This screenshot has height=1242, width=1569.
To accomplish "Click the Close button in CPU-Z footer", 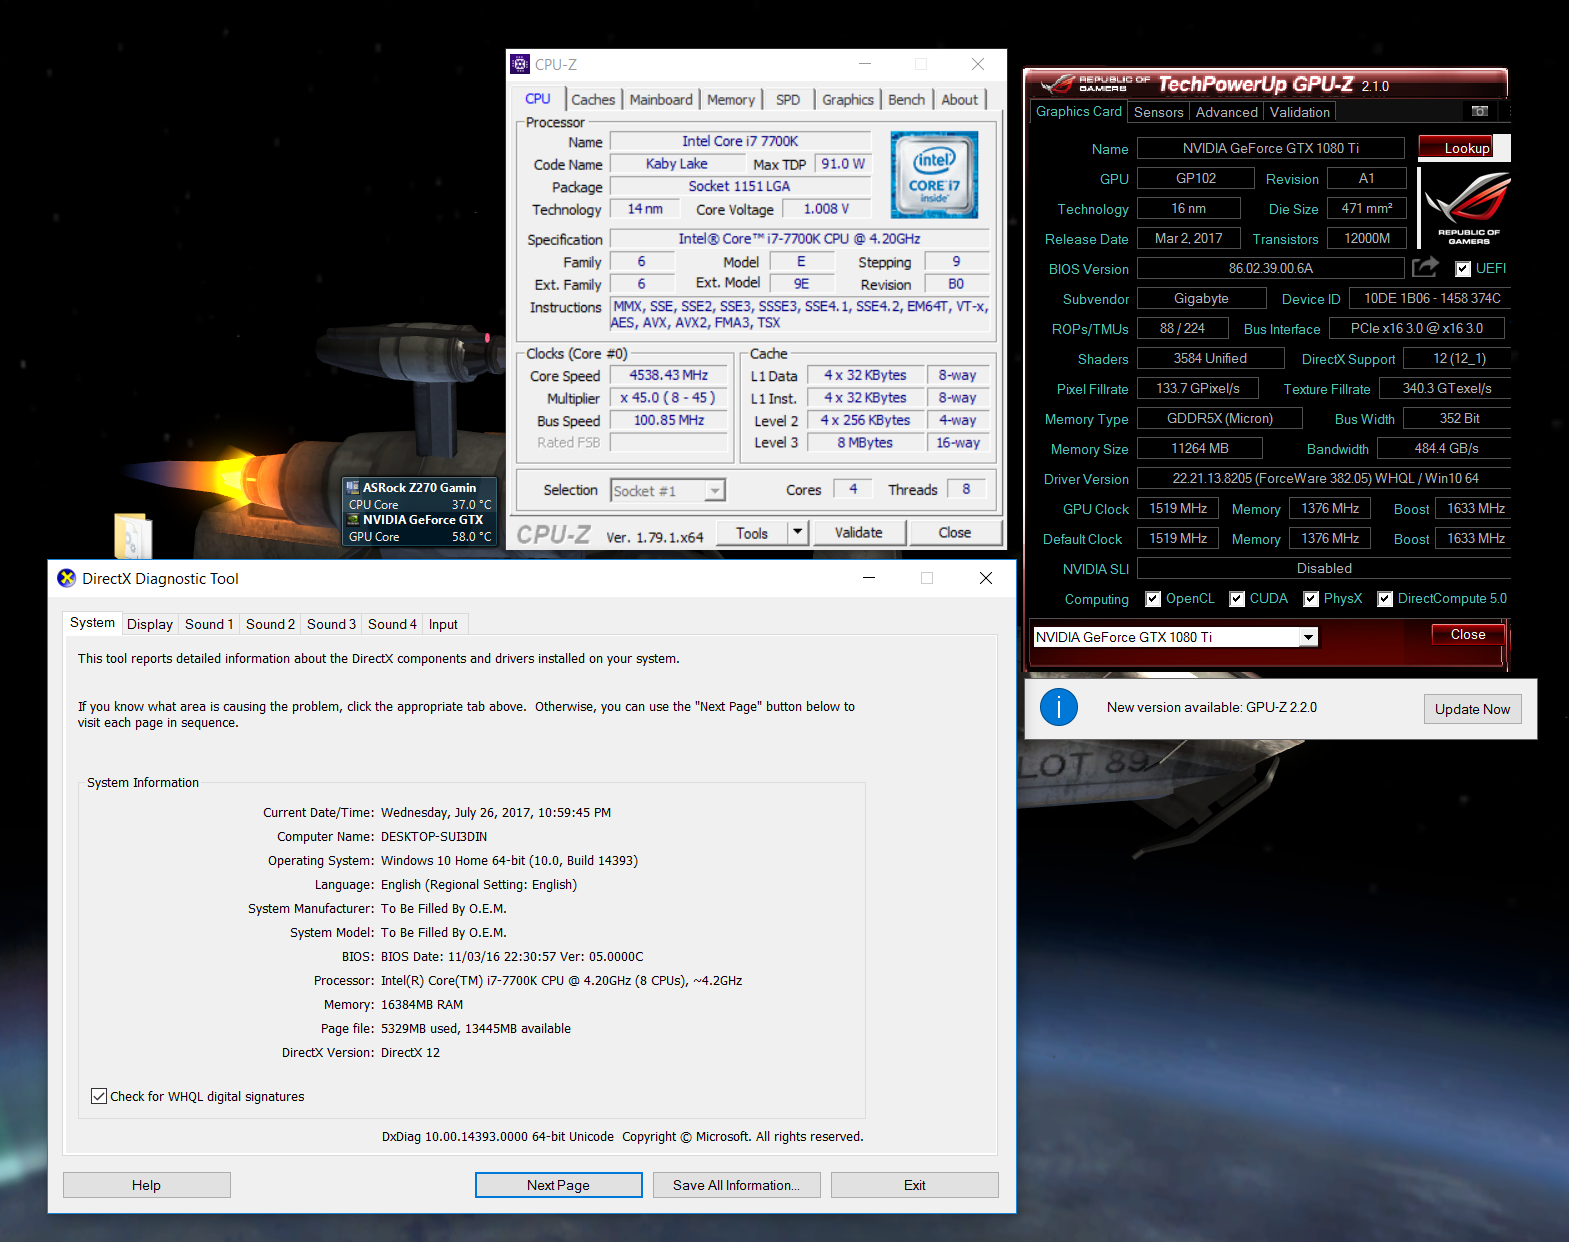I will pos(954,532).
